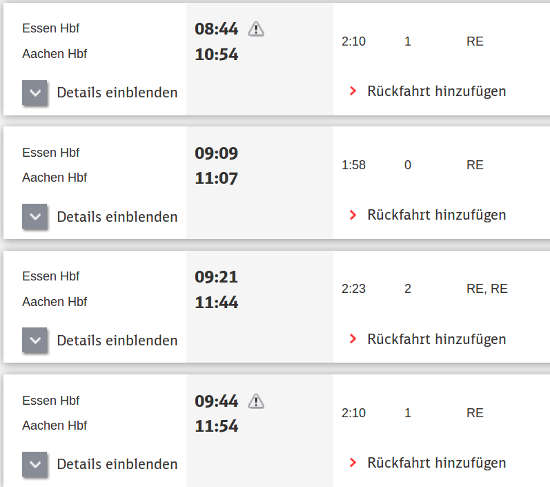Click red arrow for return trip on 09:44 connection

[353, 463]
